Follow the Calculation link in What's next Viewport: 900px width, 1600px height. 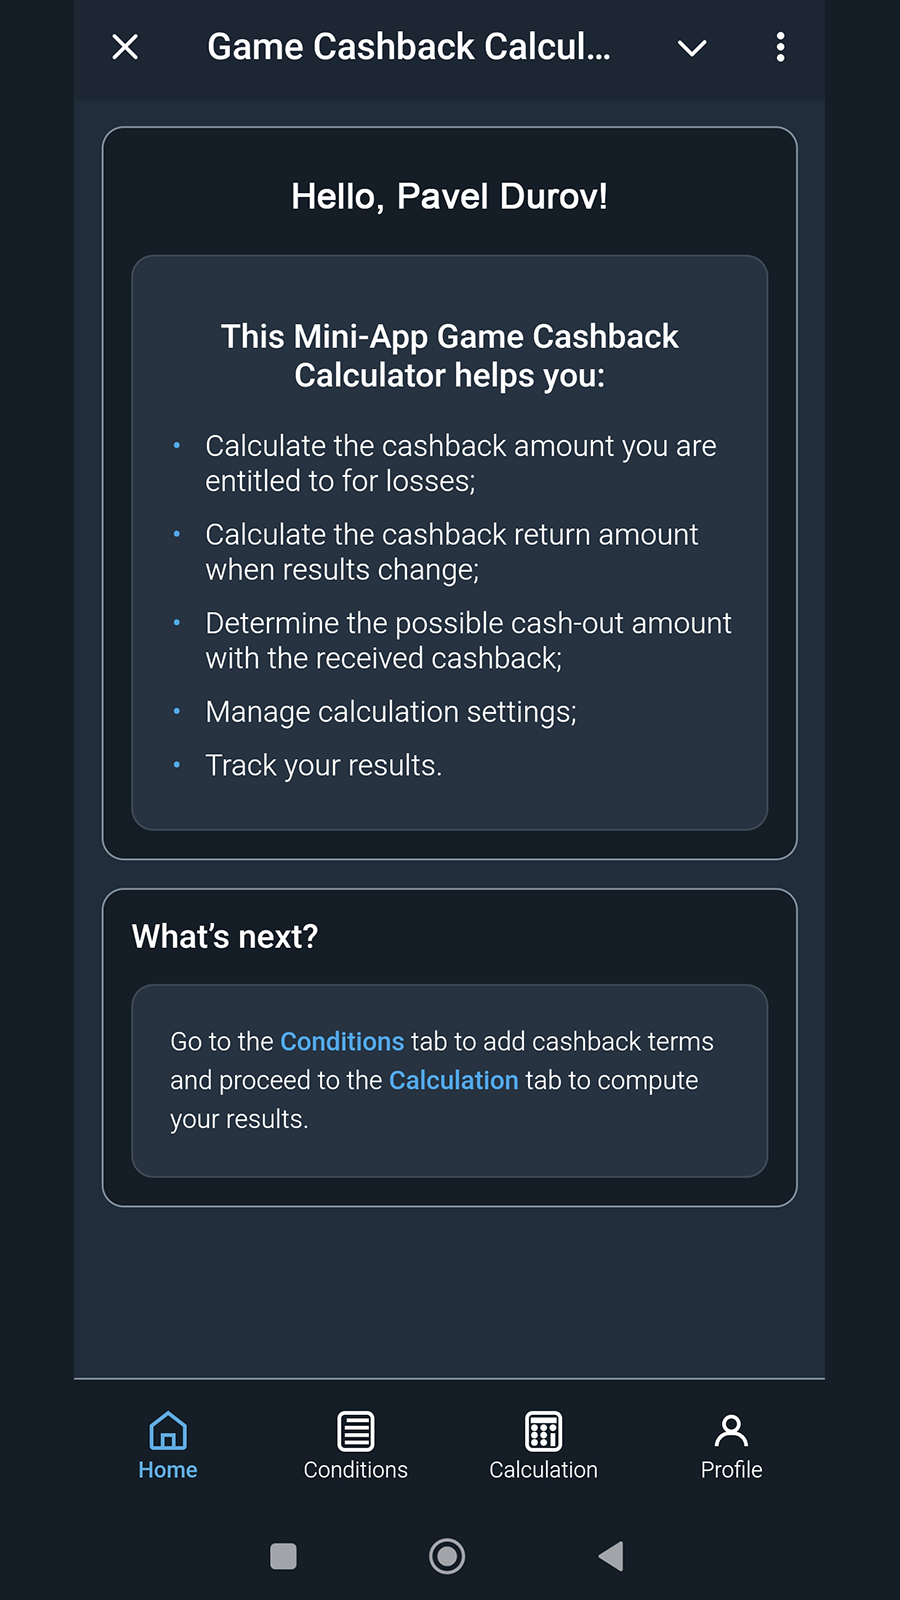[x=453, y=1080]
